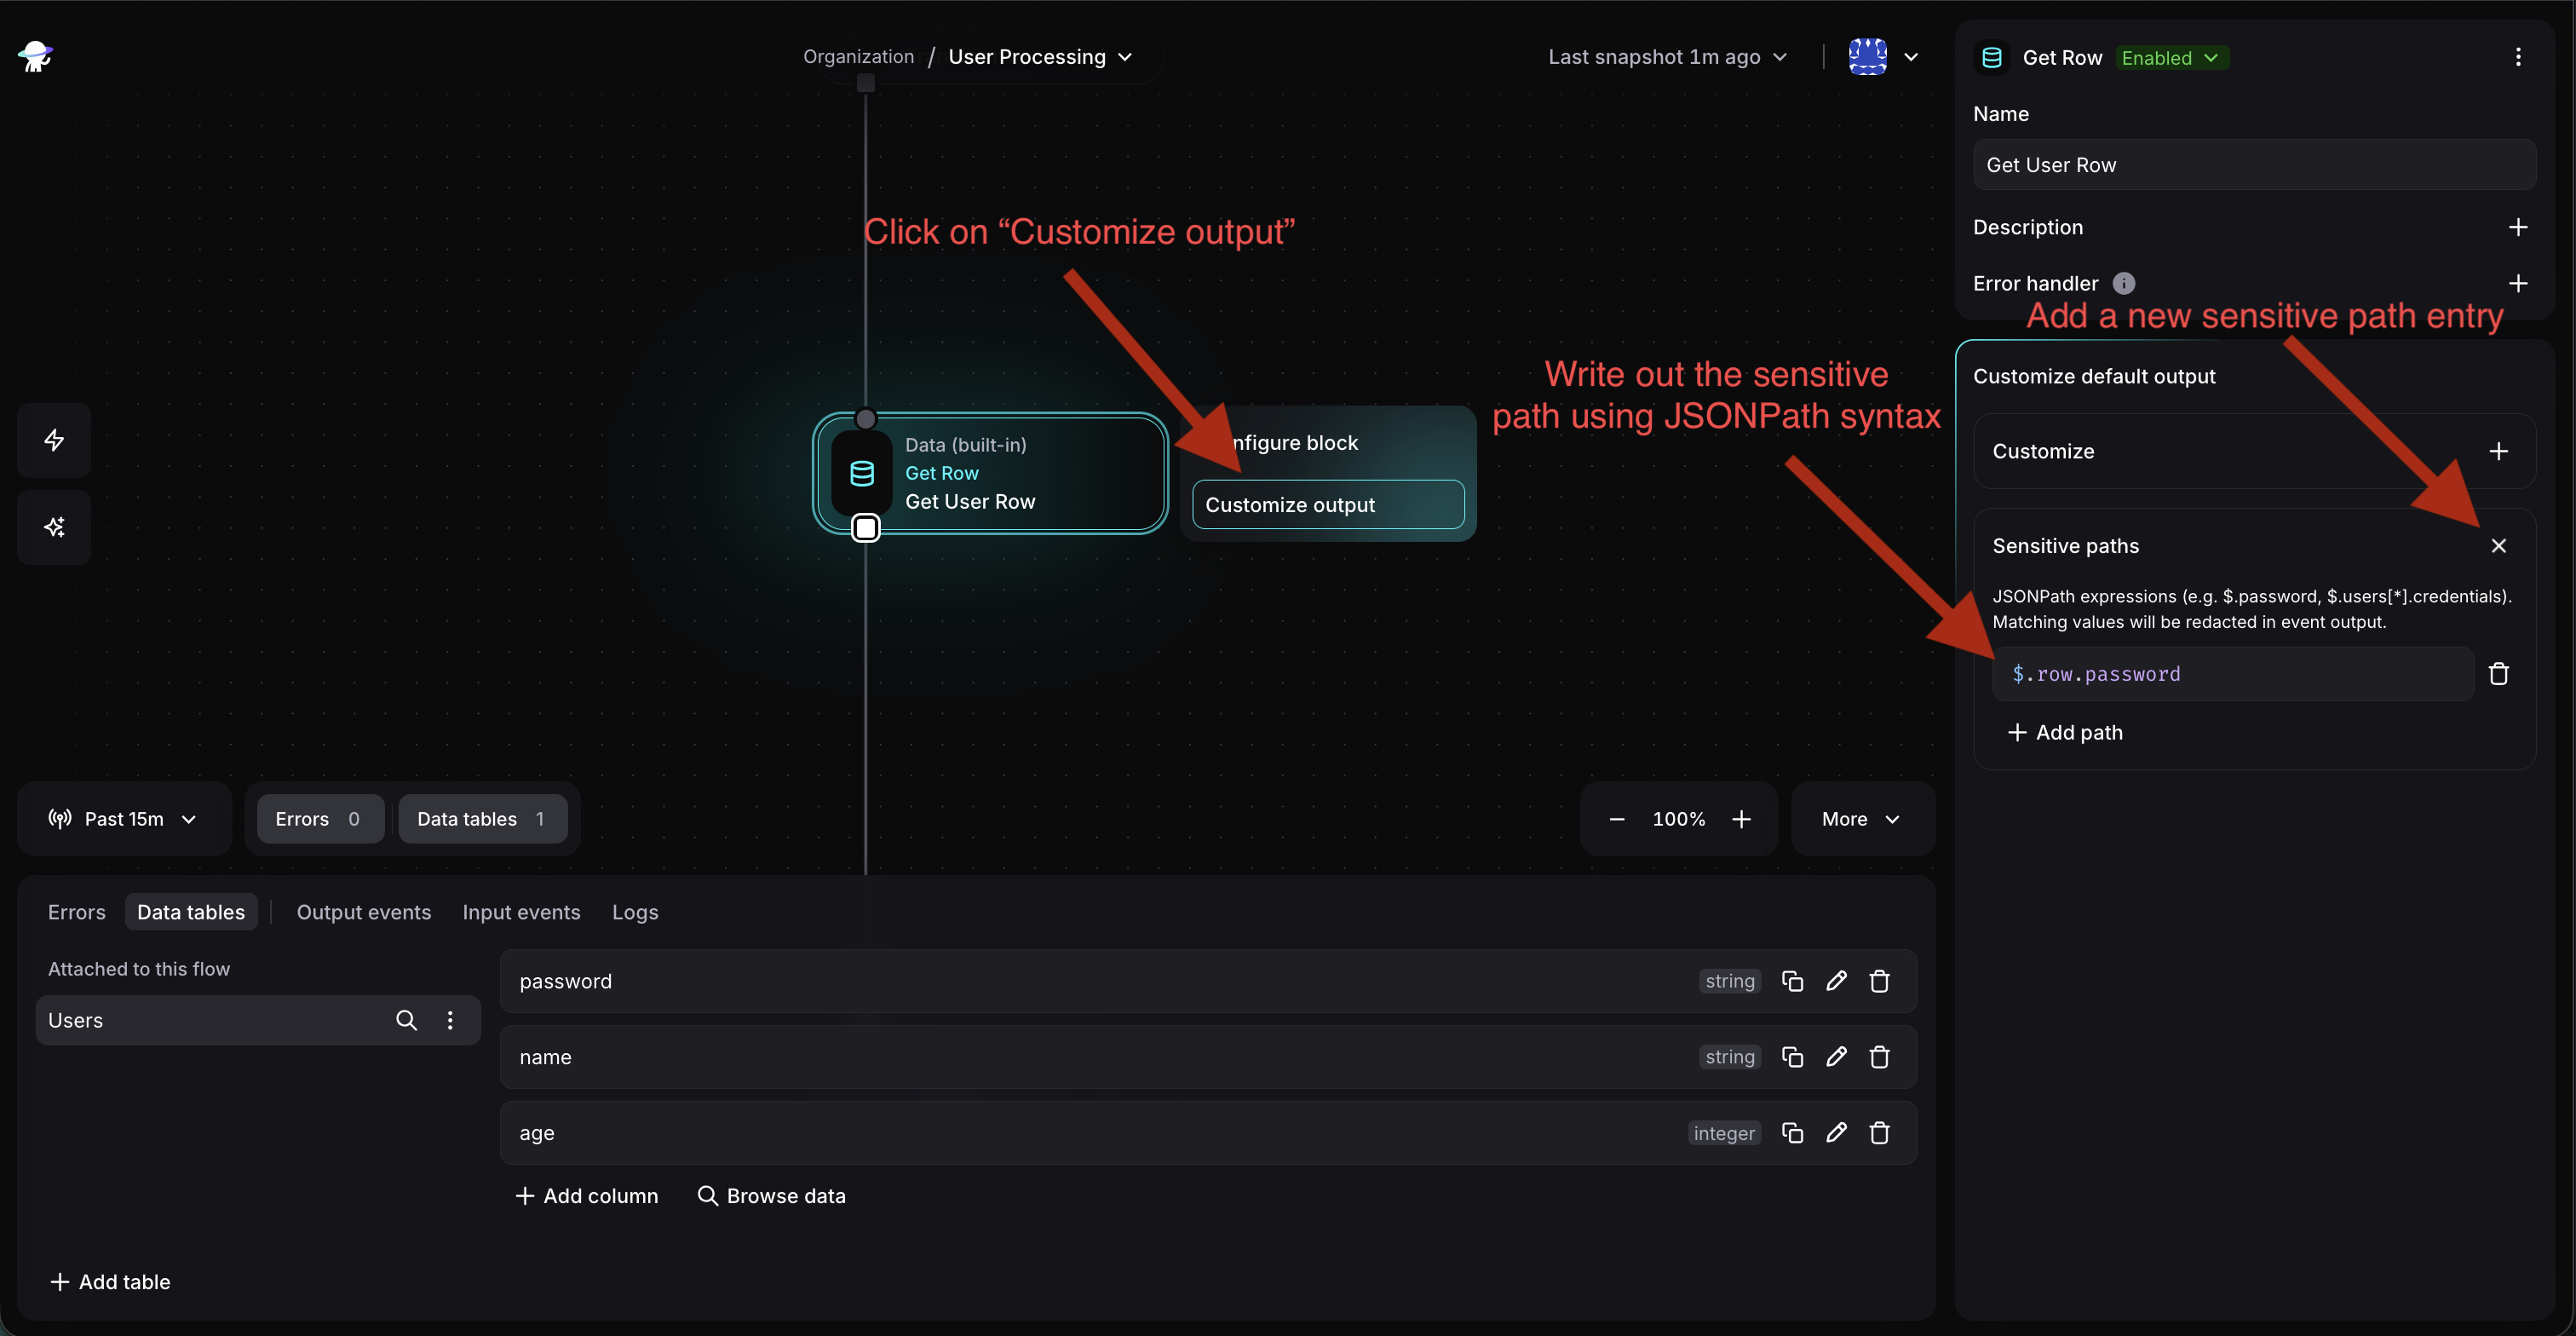
Task: Click the lightning bolt sidebar icon
Action: tap(54, 440)
